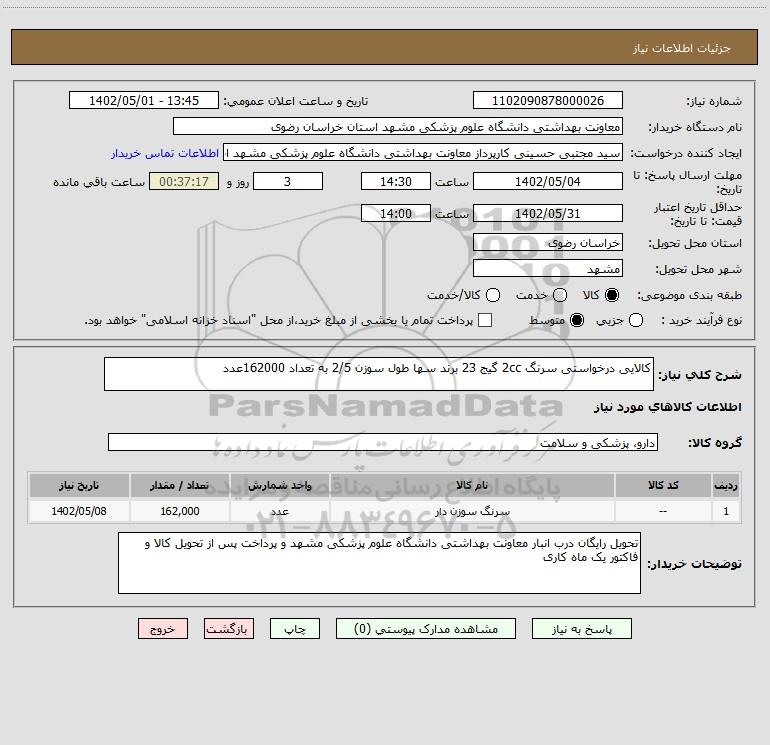Click the پاسخ به نیاز button
Screen dimensions: 770x745
pyautogui.click(x=582, y=629)
